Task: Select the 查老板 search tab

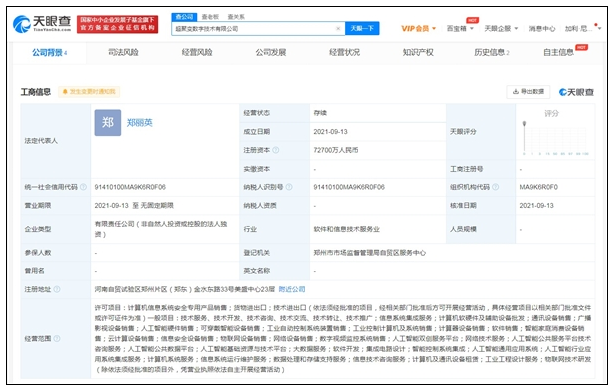Action: [x=210, y=17]
